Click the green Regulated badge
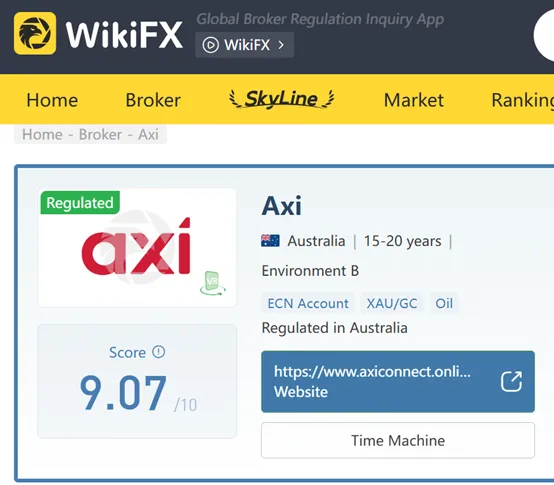The width and height of the screenshot is (554, 485). coord(80,203)
